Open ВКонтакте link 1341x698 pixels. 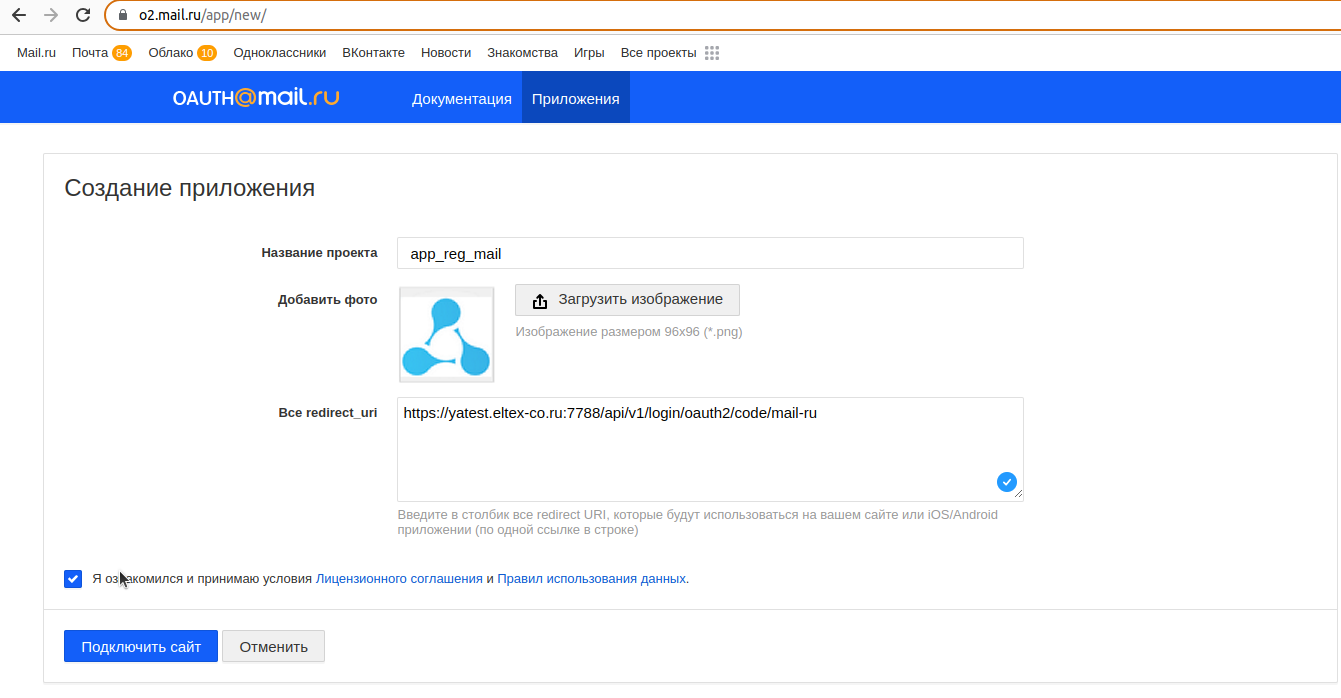373,53
